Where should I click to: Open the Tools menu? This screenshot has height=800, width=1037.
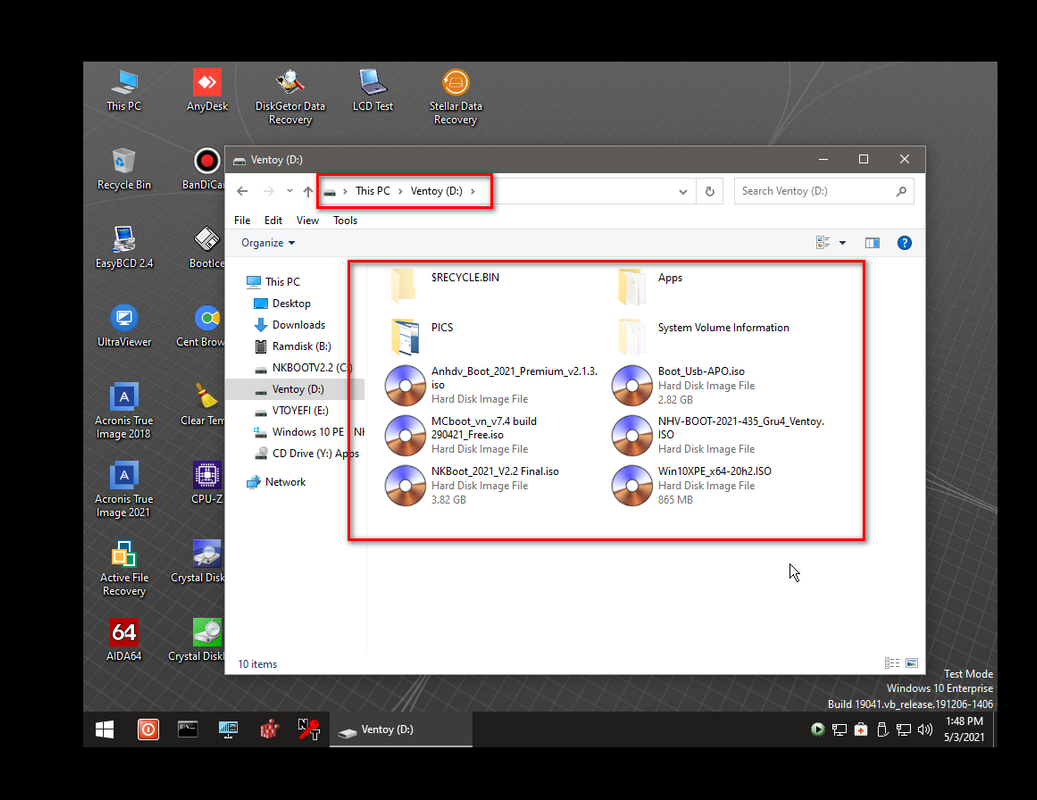pyautogui.click(x=345, y=220)
